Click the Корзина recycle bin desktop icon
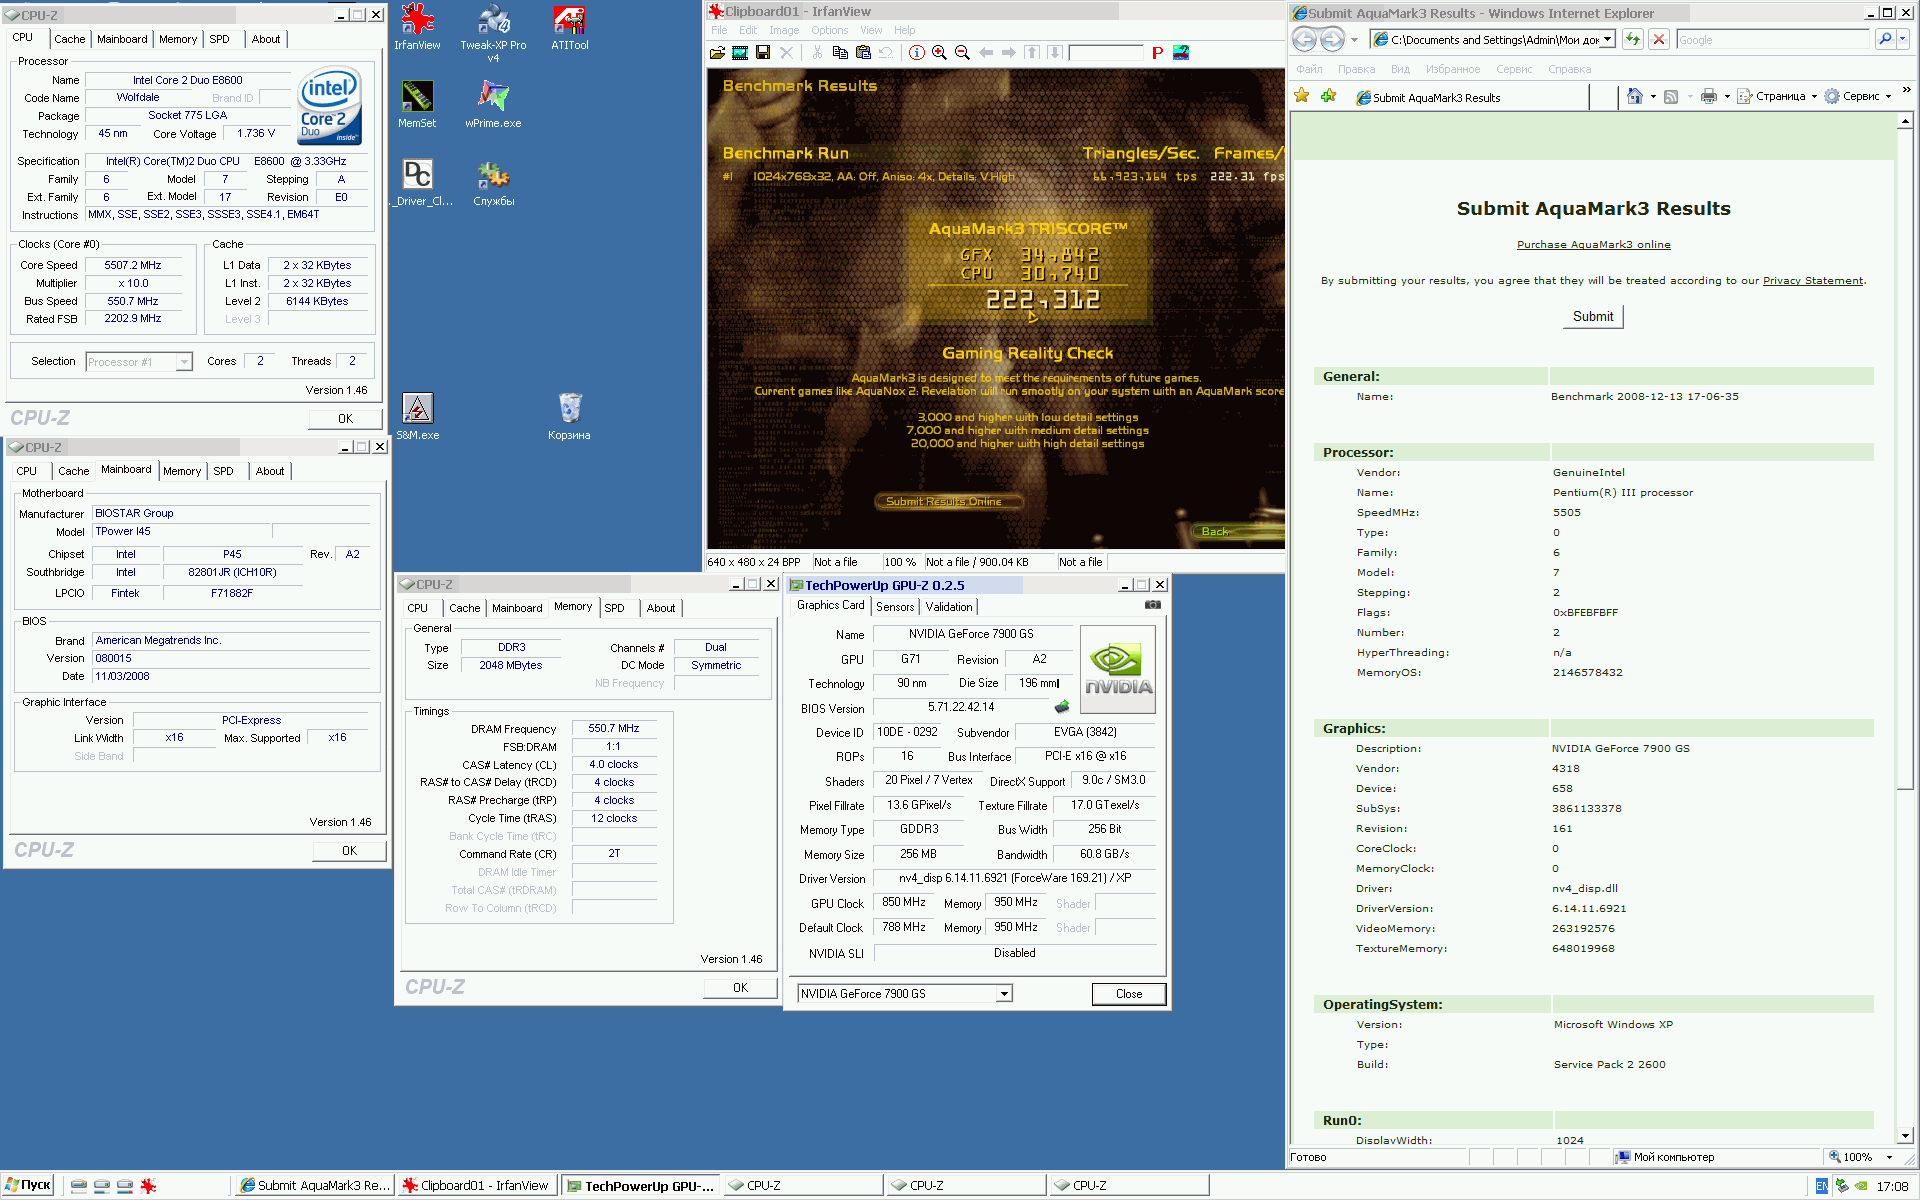 click(x=569, y=416)
